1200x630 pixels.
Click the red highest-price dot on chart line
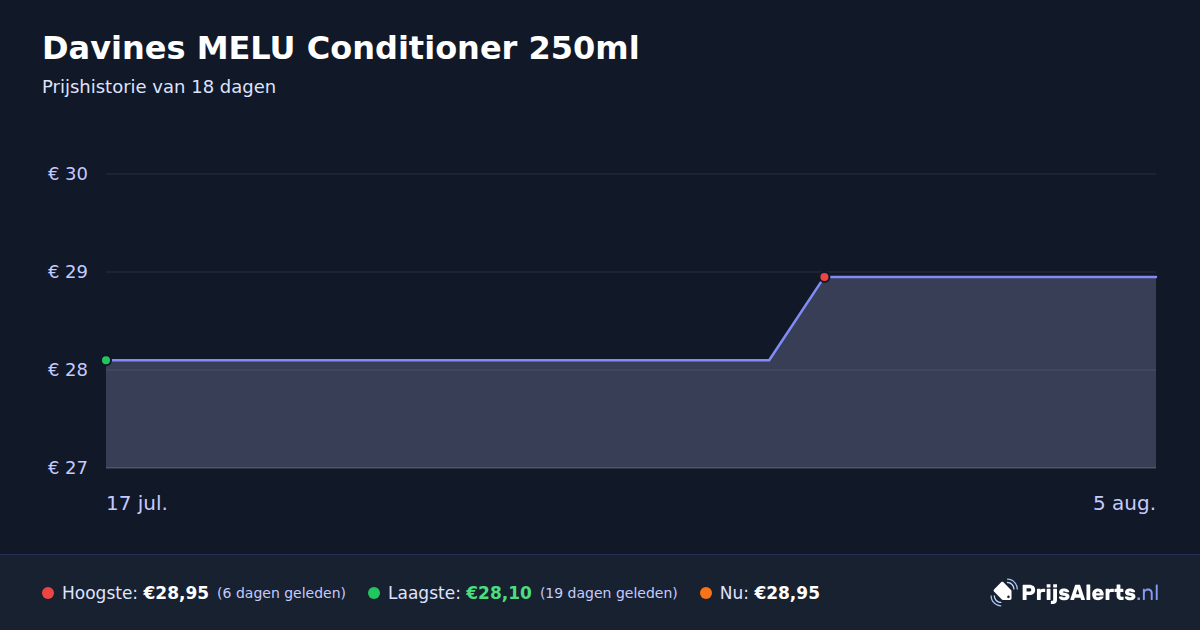tap(824, 277)
